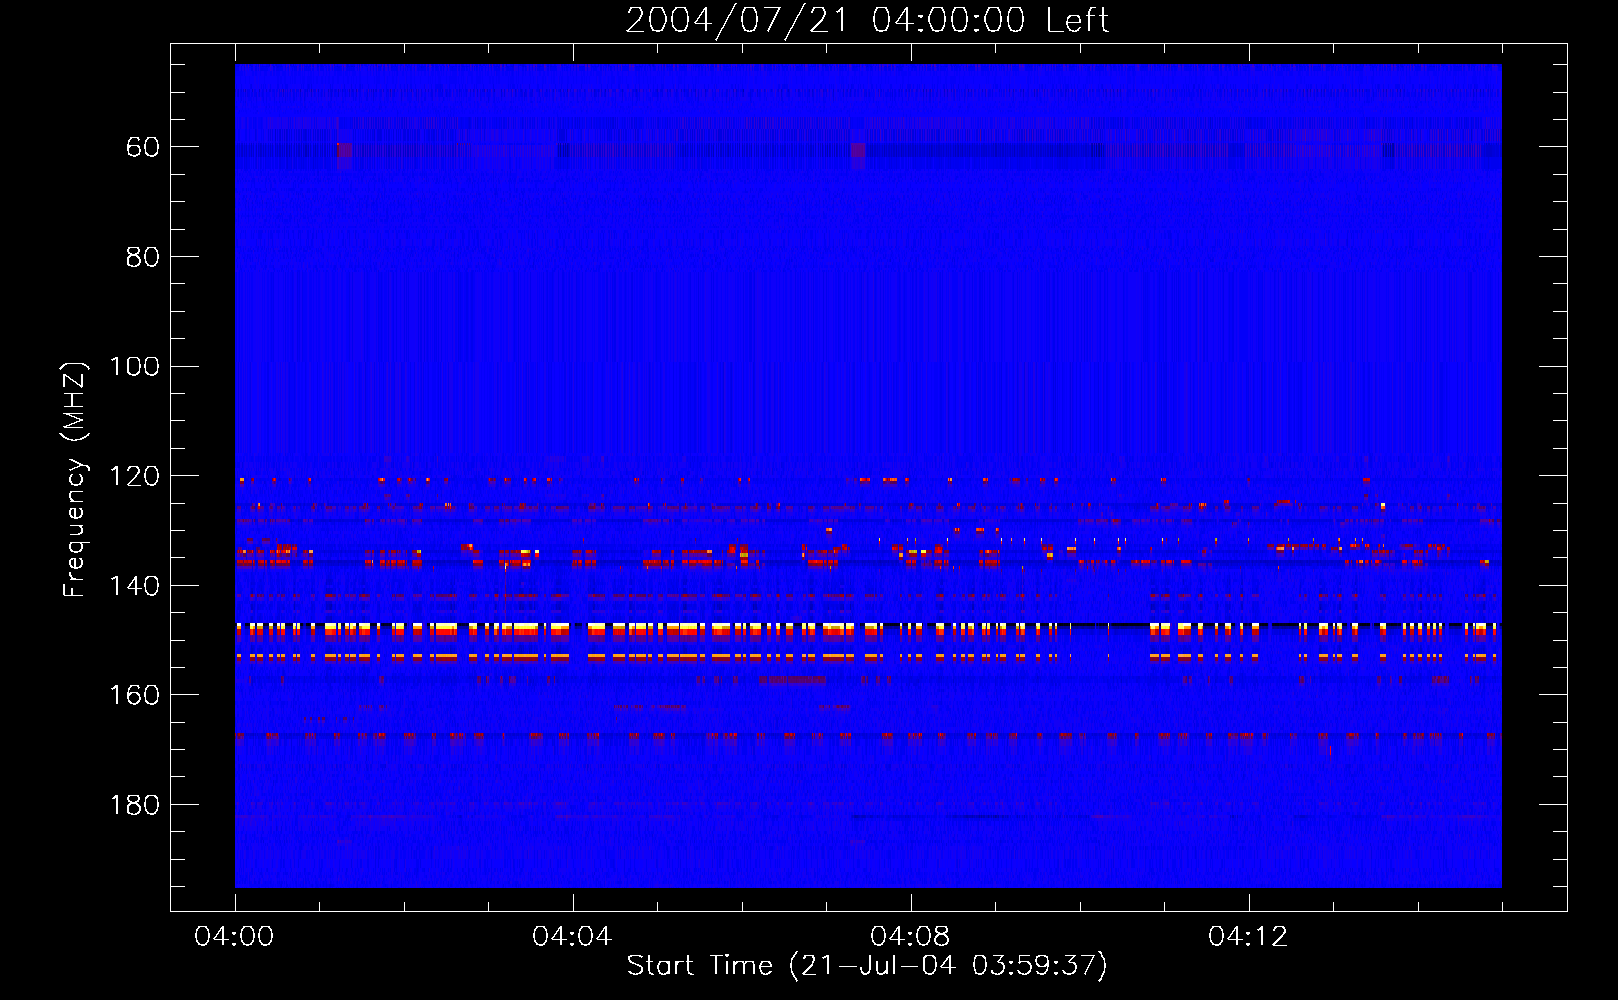This screenshot has height=1000, width=1618.
Task: Click the 180 frequency tick label
Action: tap(134, 805)
